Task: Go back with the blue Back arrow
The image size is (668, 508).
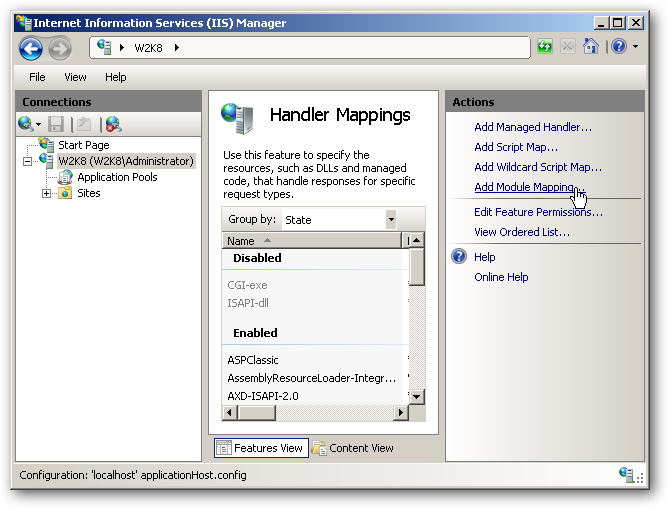Action: [31, 49]
